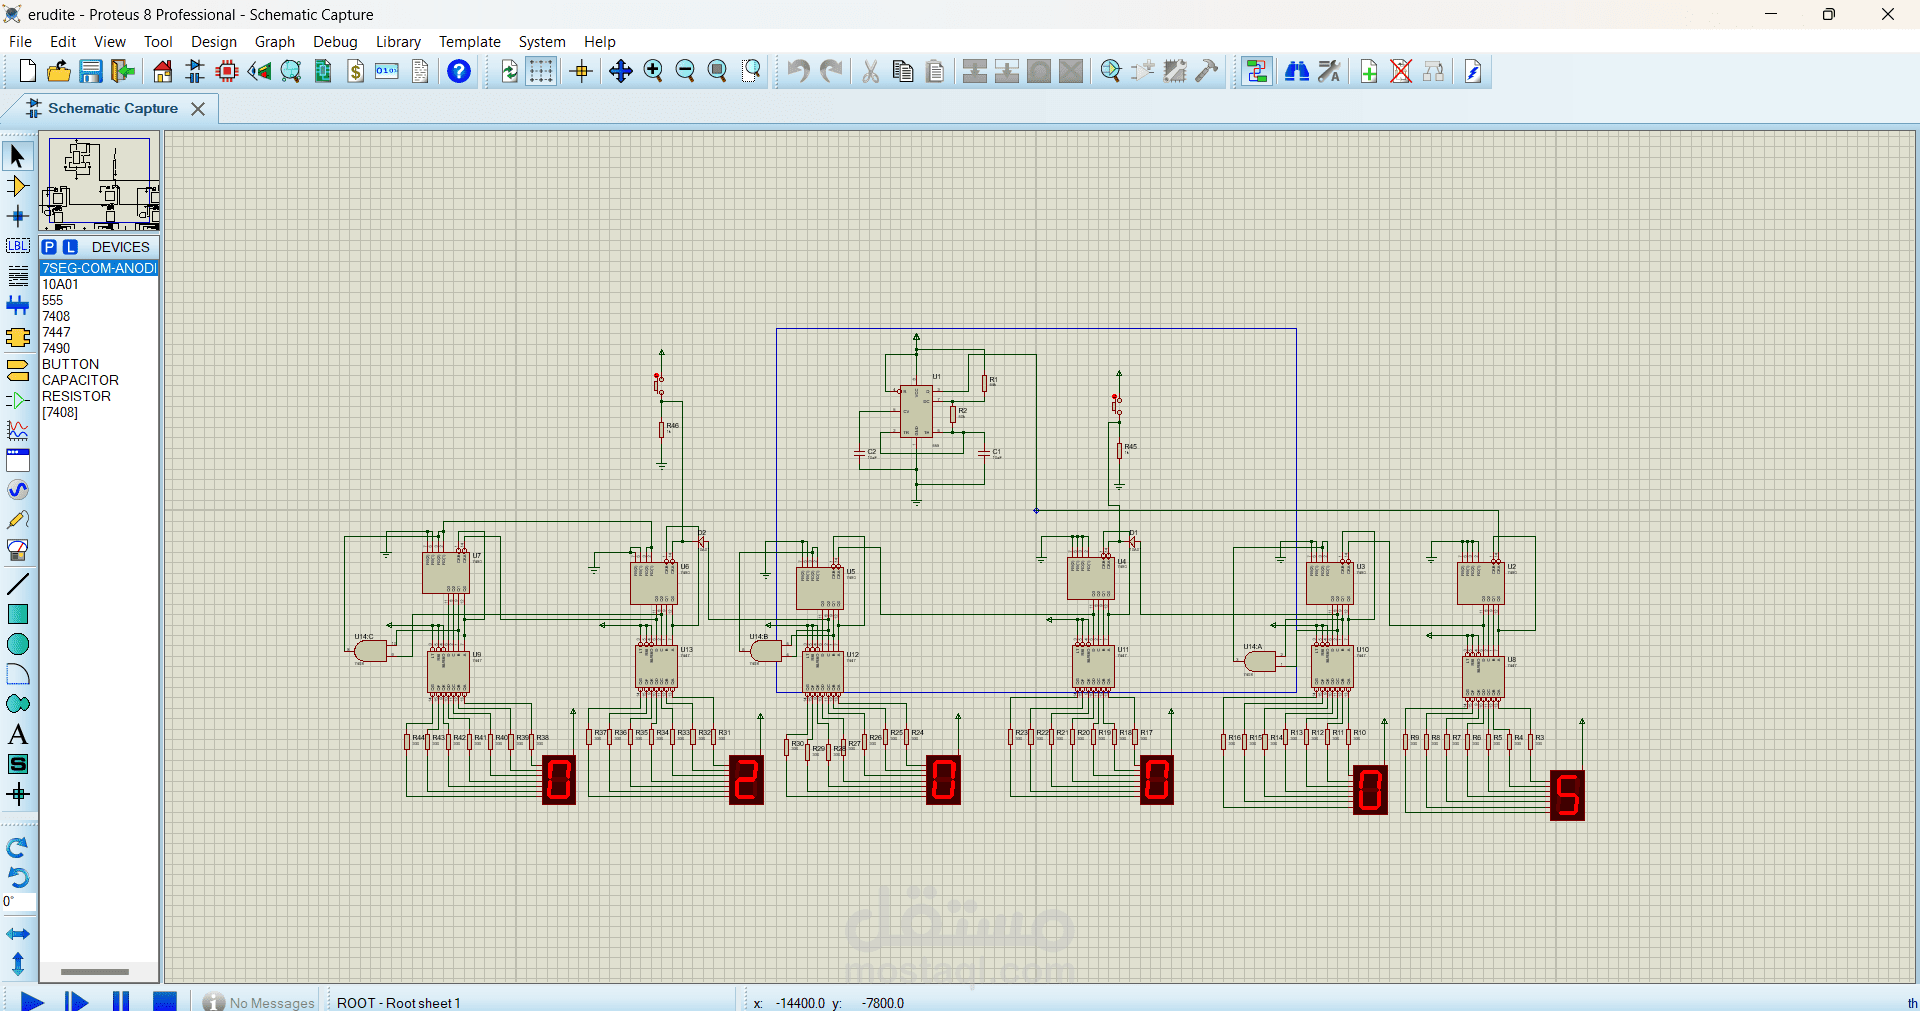Open the blue Help question mark icon

click(x=459, y=71)
